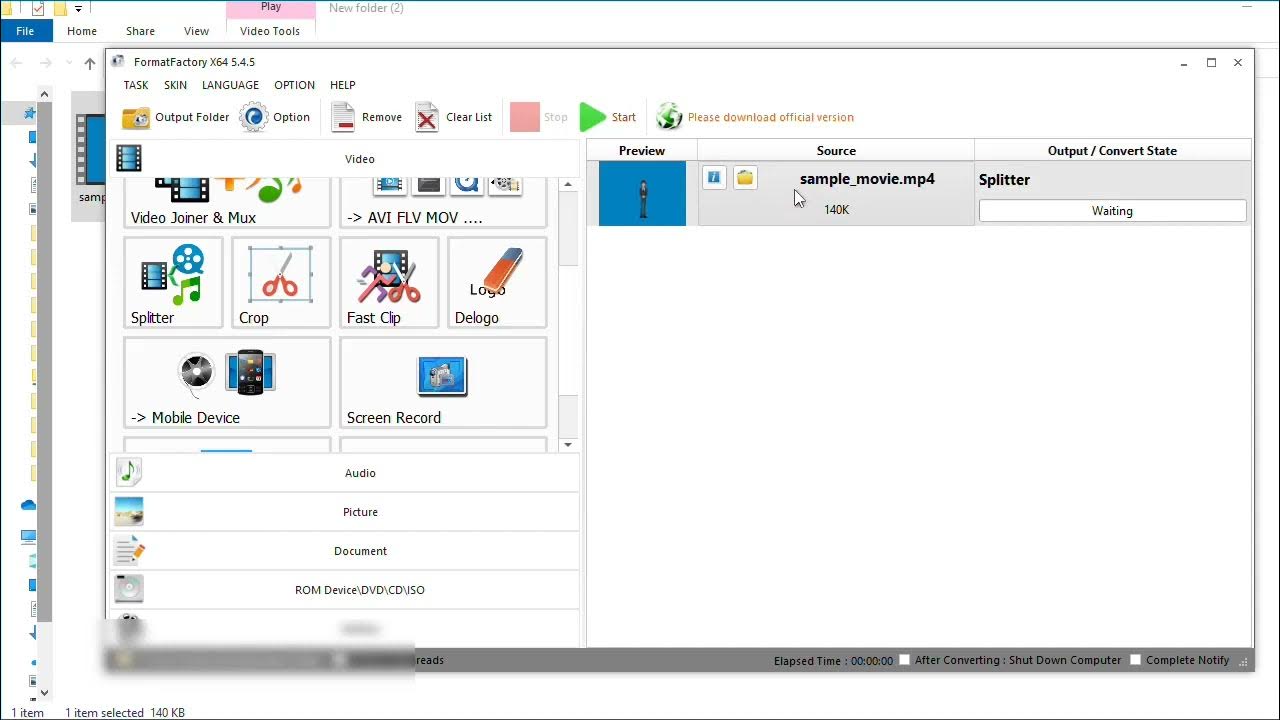The width and height of the screenshot is (1280, 720).
Task: Open the -> Mobile Device converter
Action: pyautogui.click(x=227, y=383)
